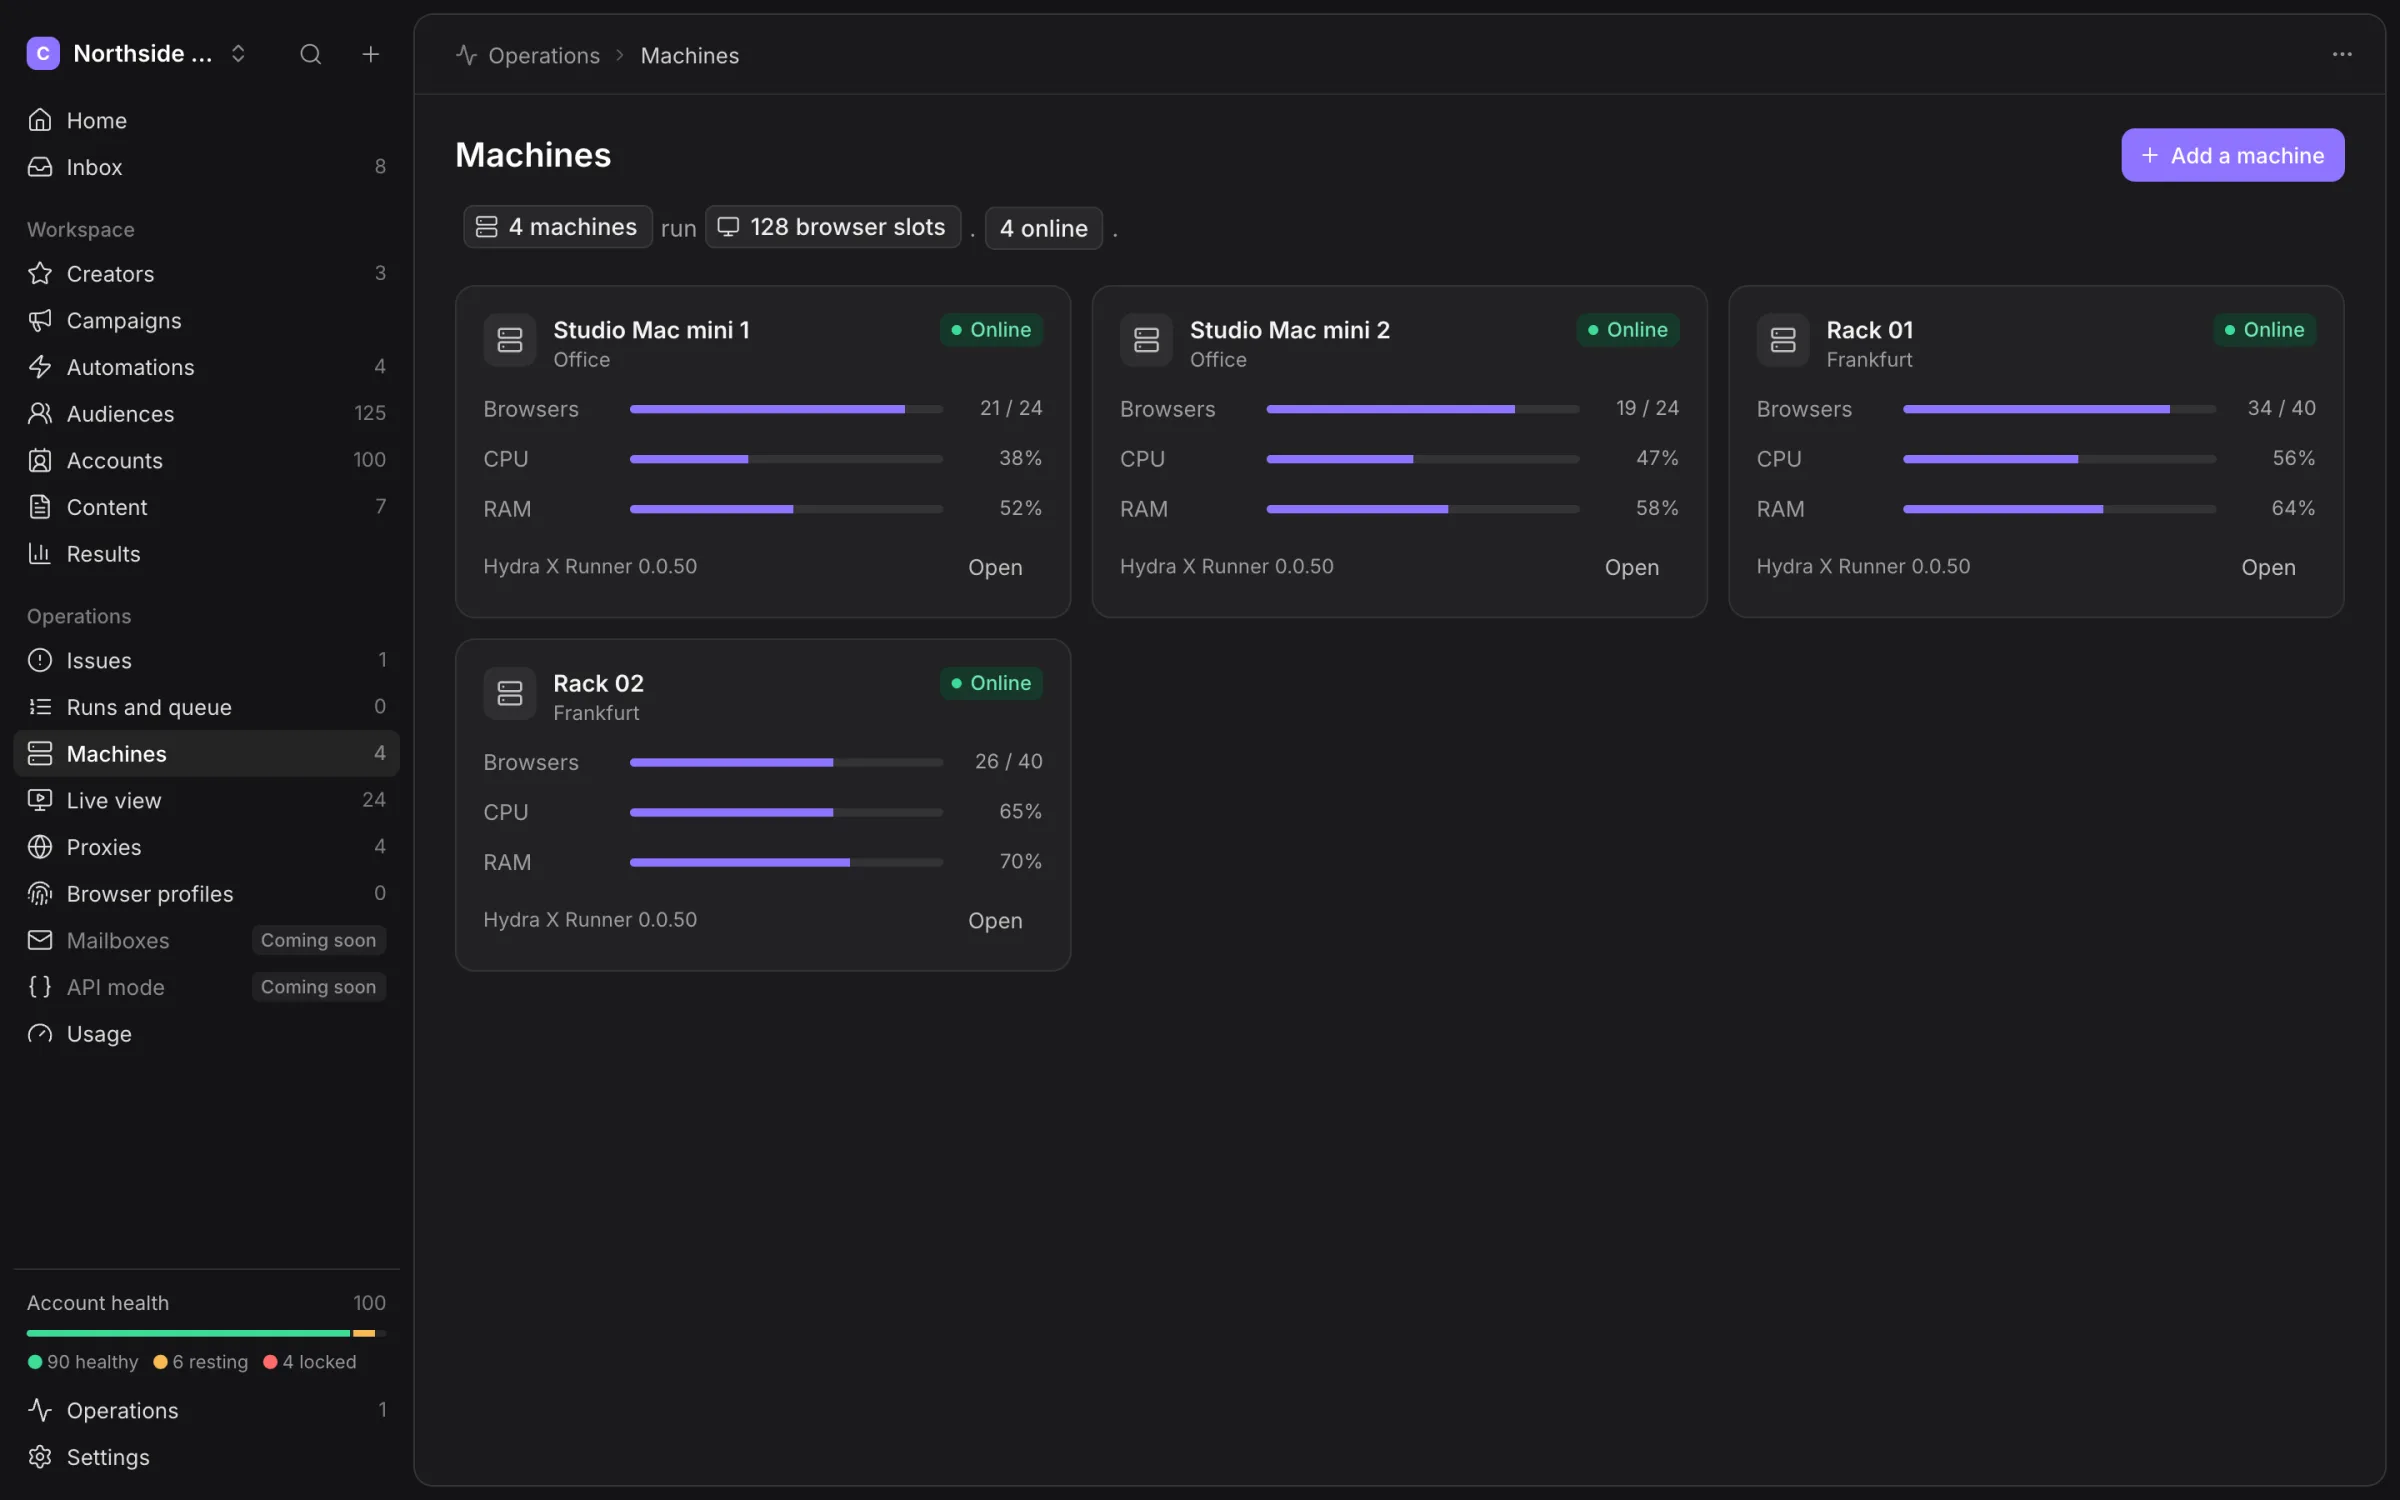Click the plus icon next to search

(370, 54)
